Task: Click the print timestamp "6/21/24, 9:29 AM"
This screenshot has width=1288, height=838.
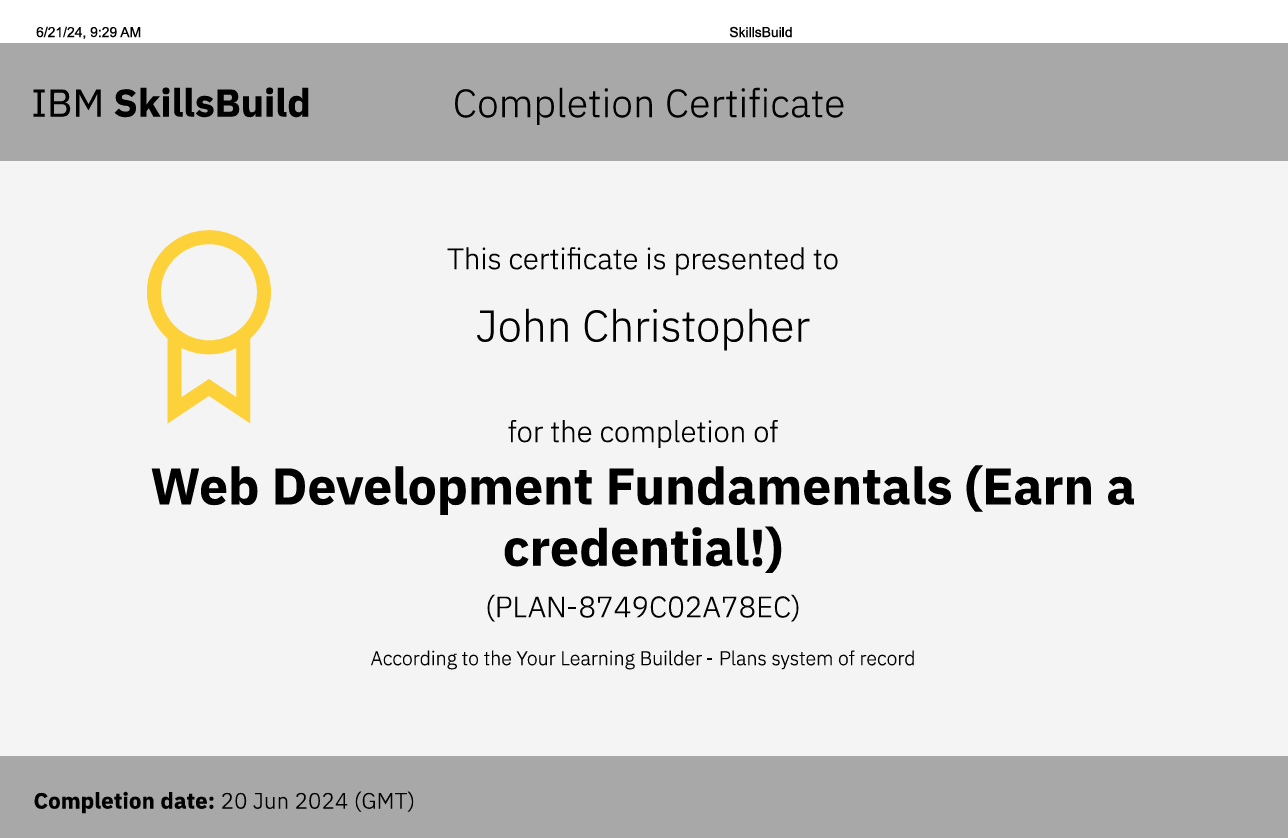Action: tap(88, 32)
